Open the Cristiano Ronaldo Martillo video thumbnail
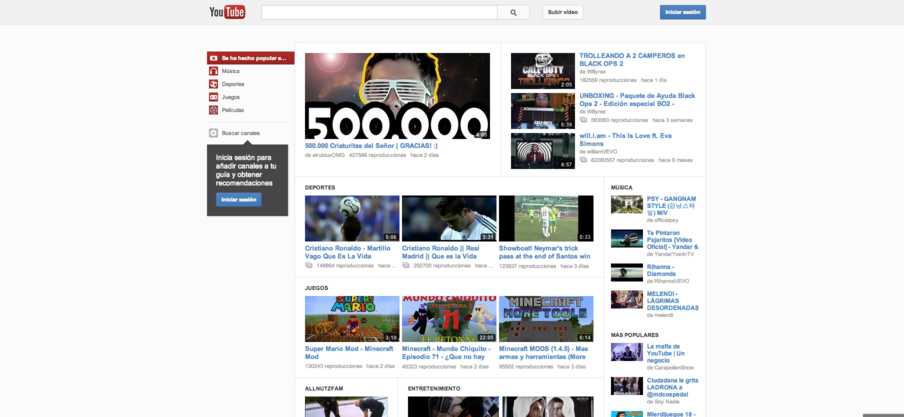The width and height of the screenshot is (904, 417). pyautogui.click(x=352, y=218)
